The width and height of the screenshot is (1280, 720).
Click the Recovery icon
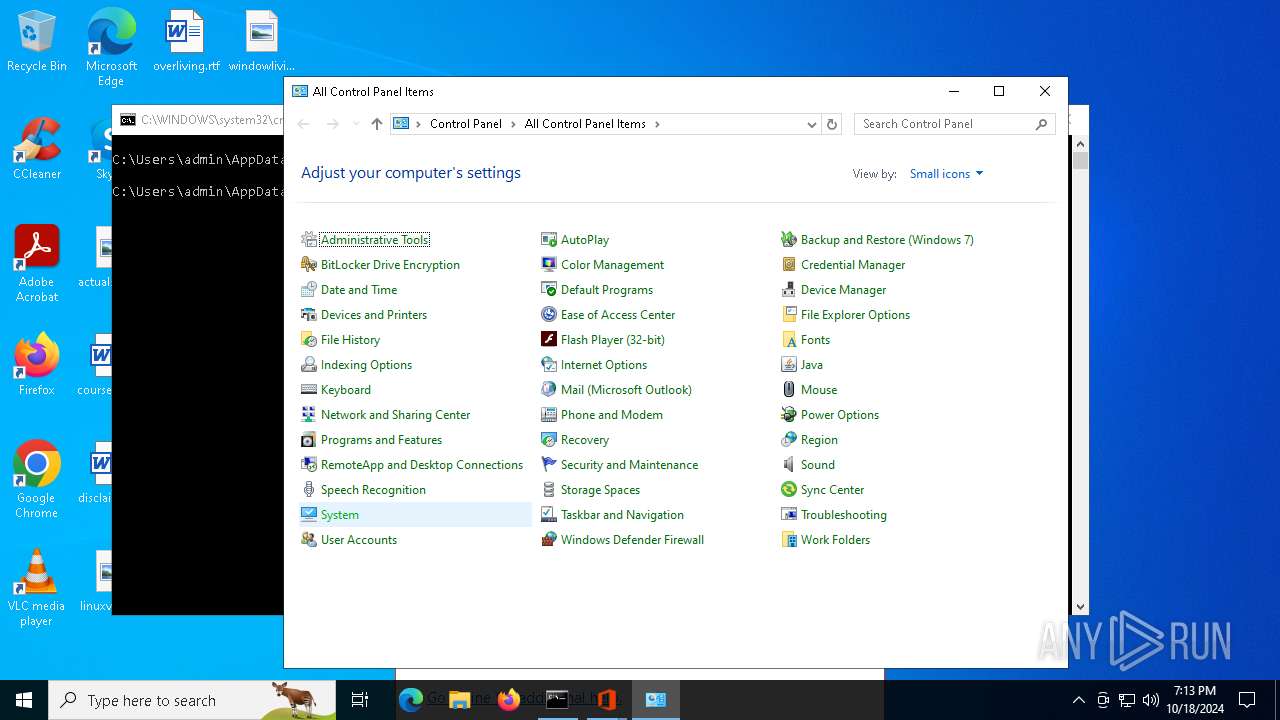[x=549, y=440]
